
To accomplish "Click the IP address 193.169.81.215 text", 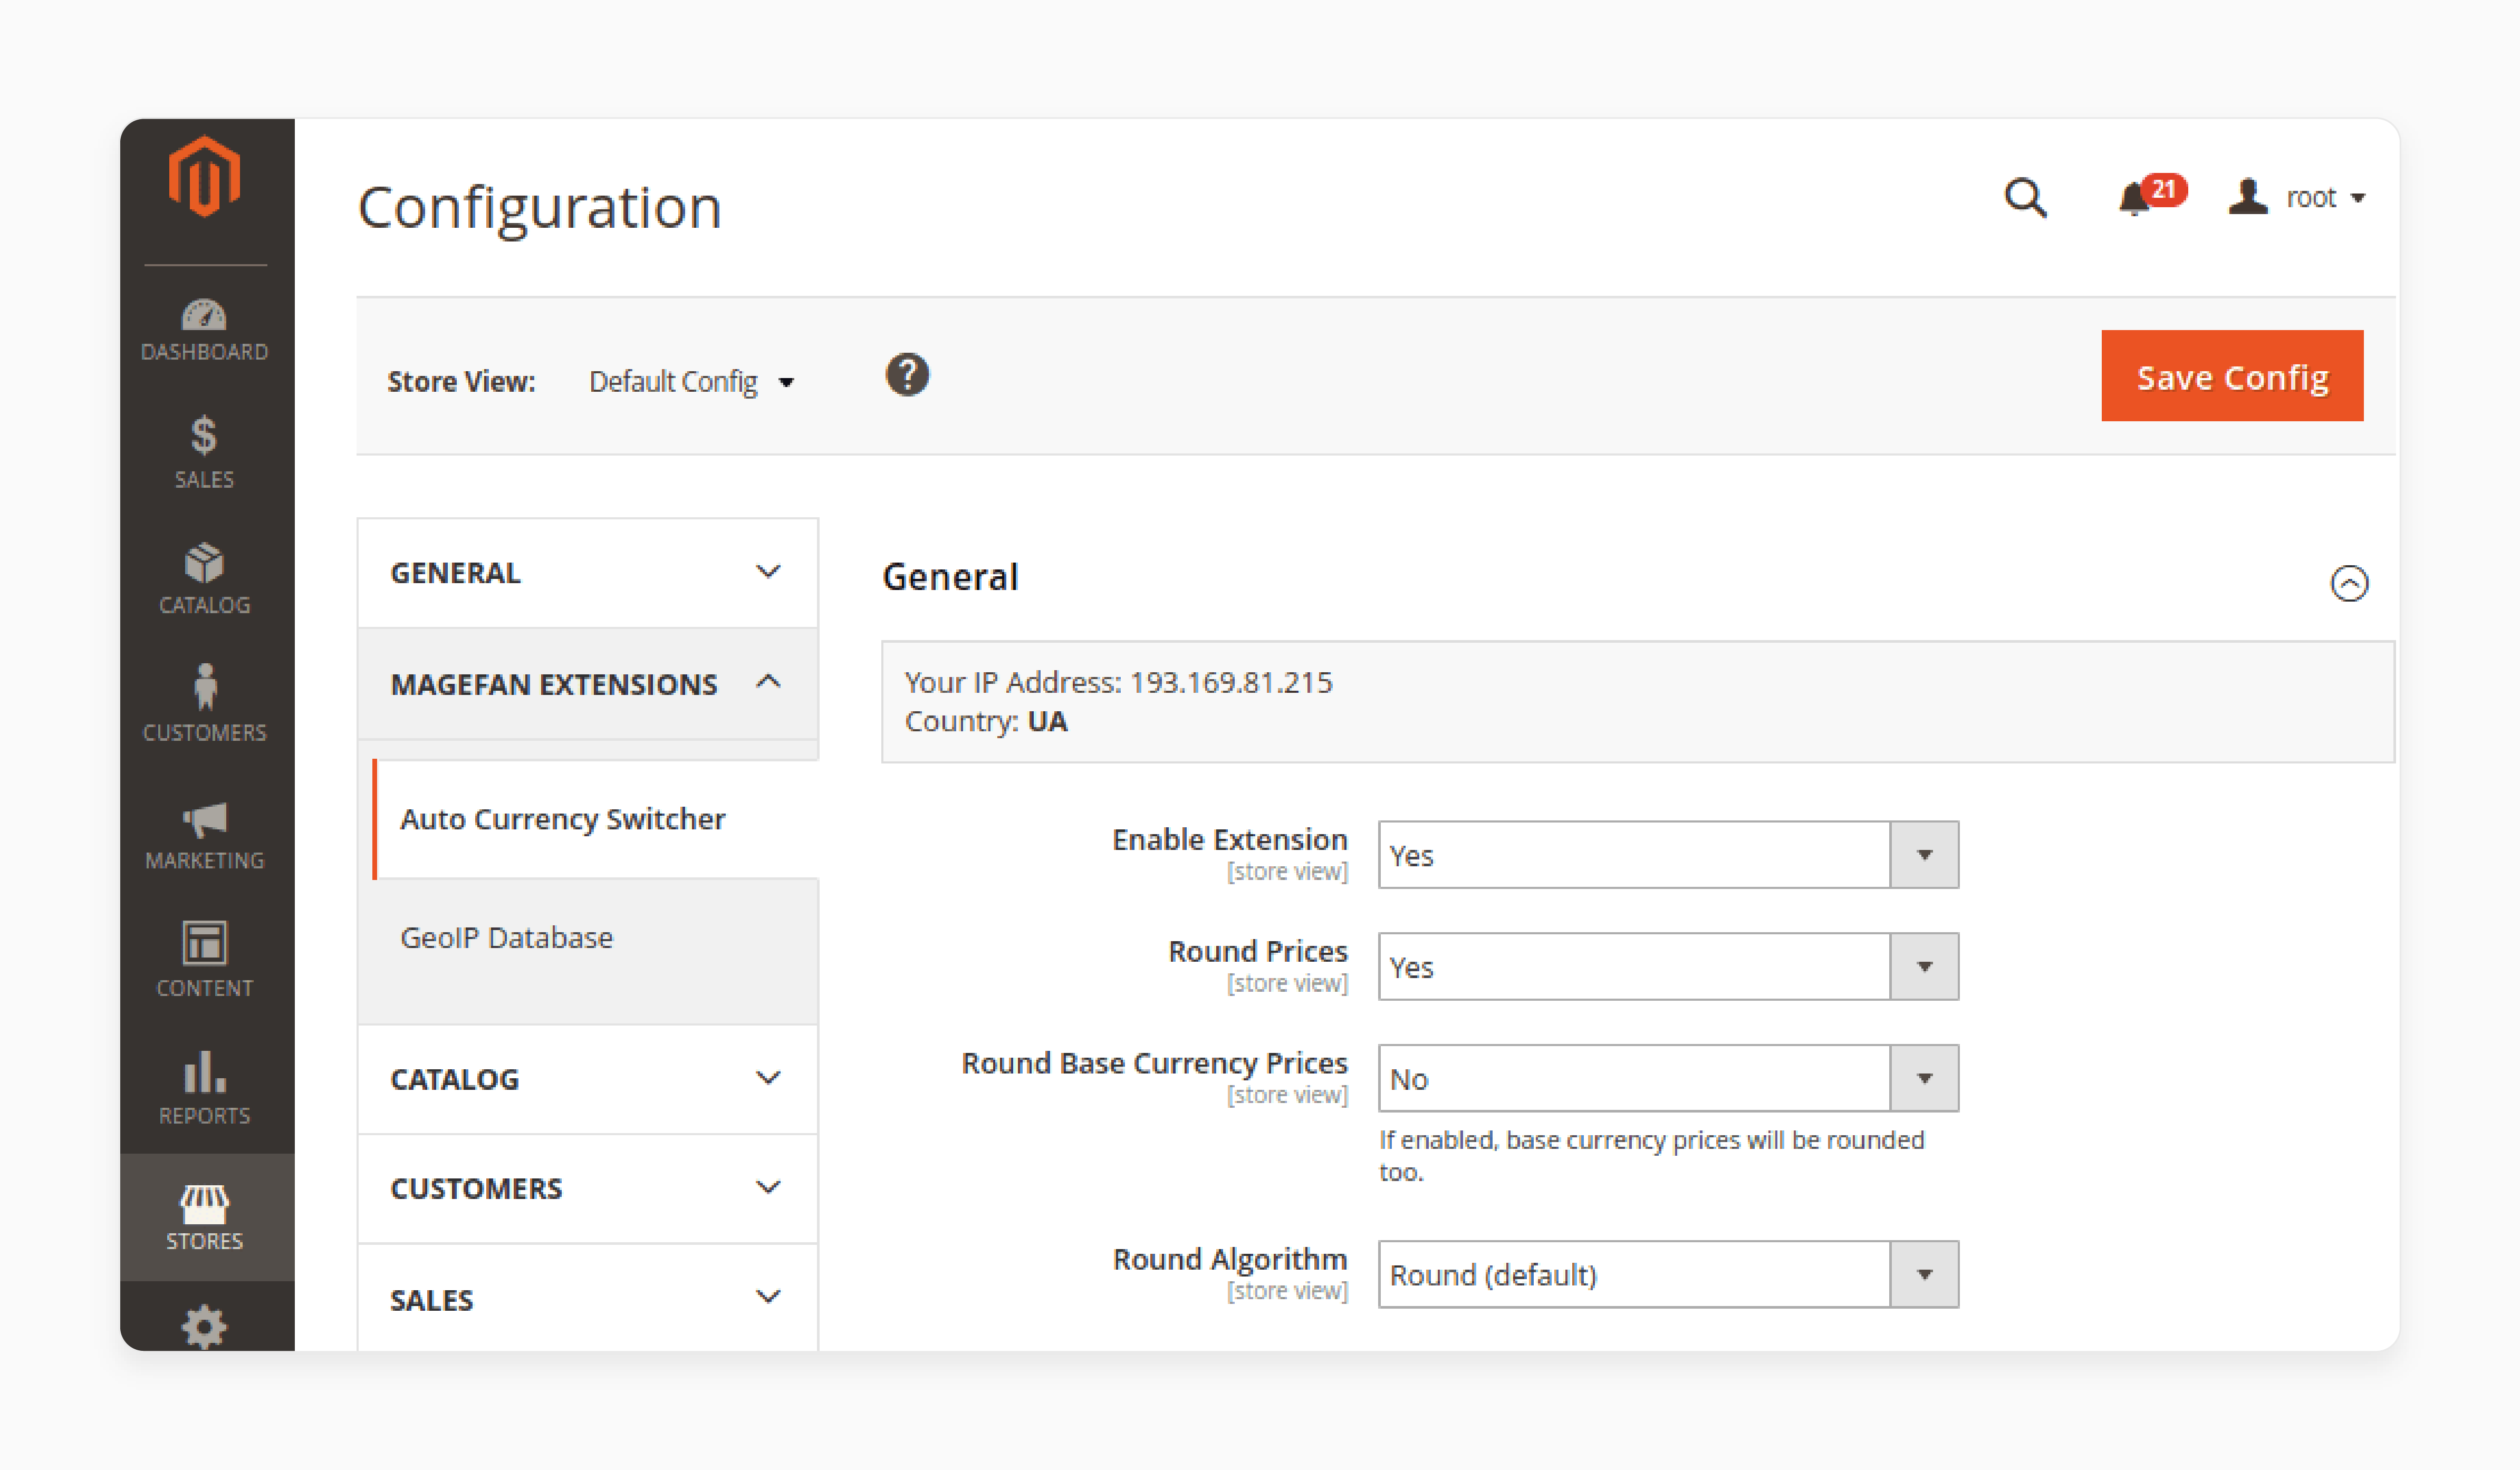I will point(1231,682).
